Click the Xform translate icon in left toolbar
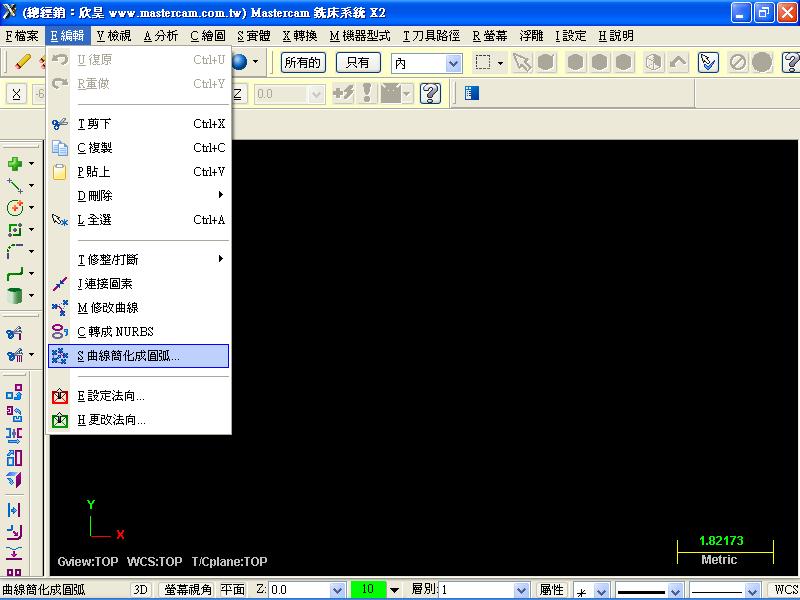 point(14,392)
